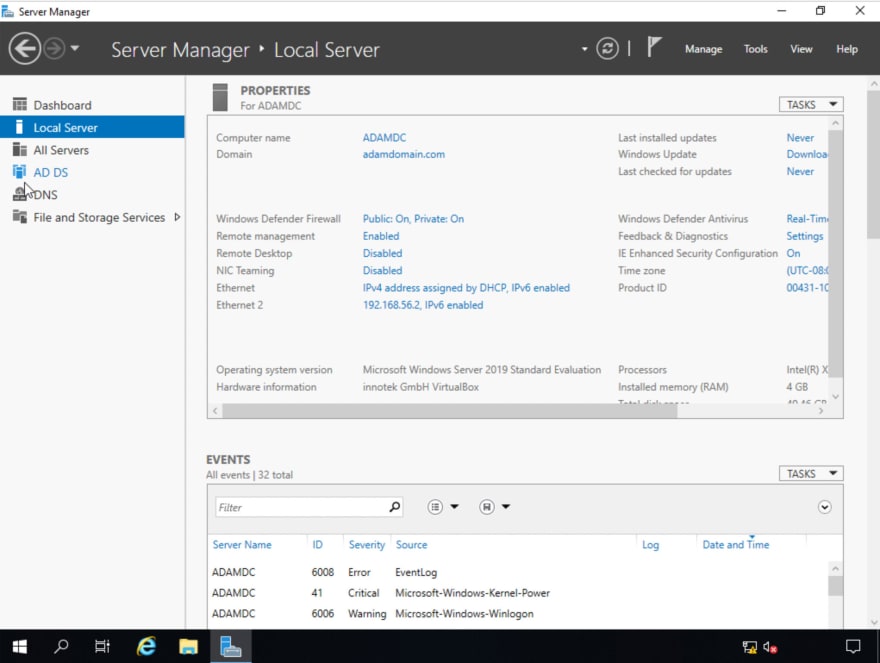Open the criteria dropdown arrow
The height and width of the screenshot is (663, 880).
pos(455,506)
